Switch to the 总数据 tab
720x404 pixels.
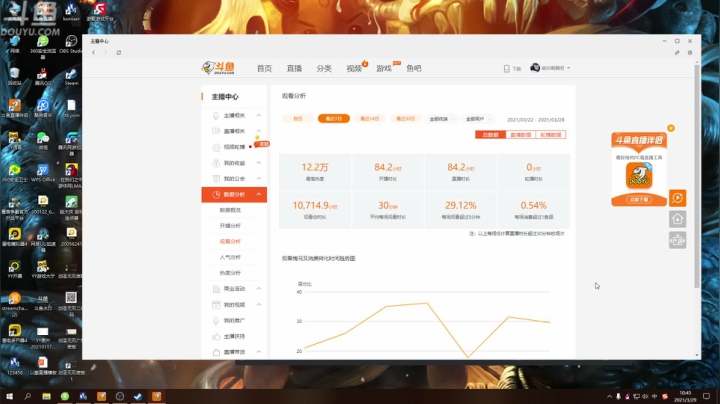click(490, 135)
